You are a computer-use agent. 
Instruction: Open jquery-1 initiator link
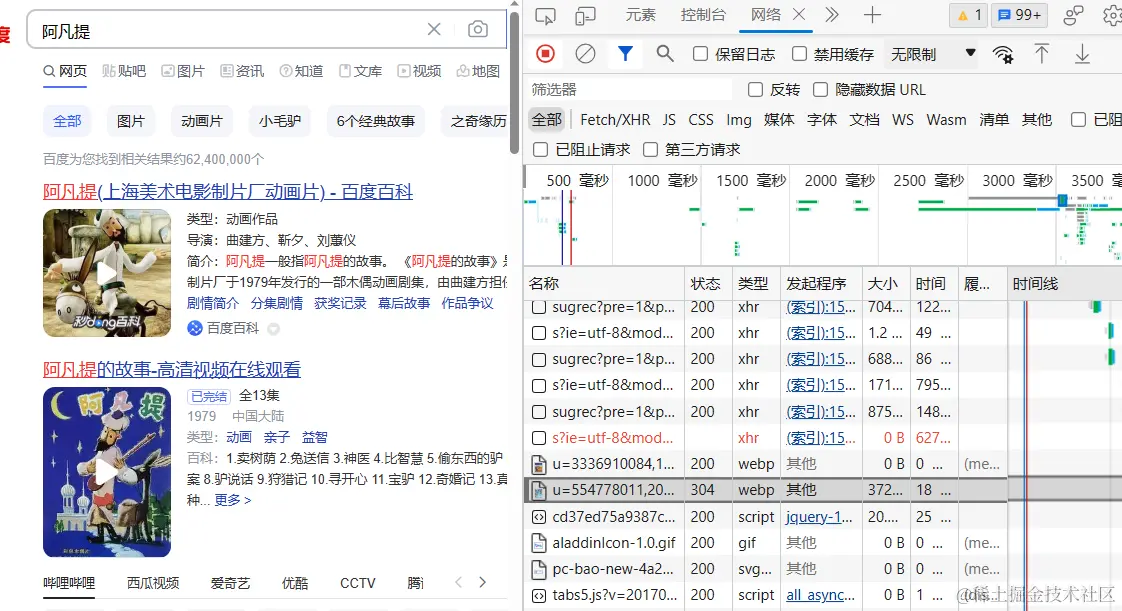[819, 517]
